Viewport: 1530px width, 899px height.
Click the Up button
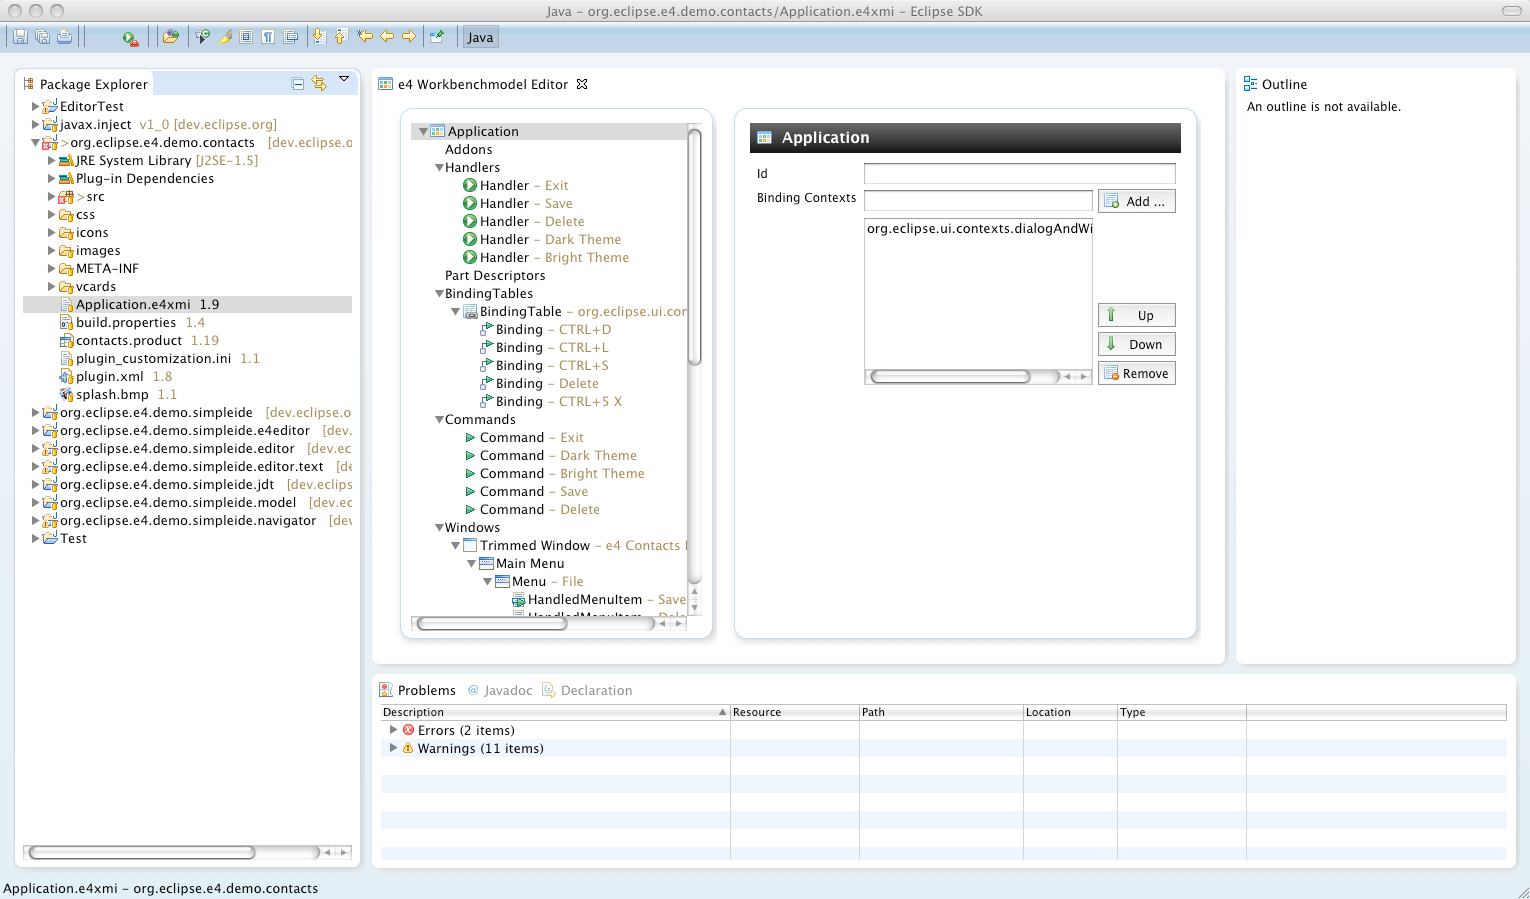coord(1137,315)
